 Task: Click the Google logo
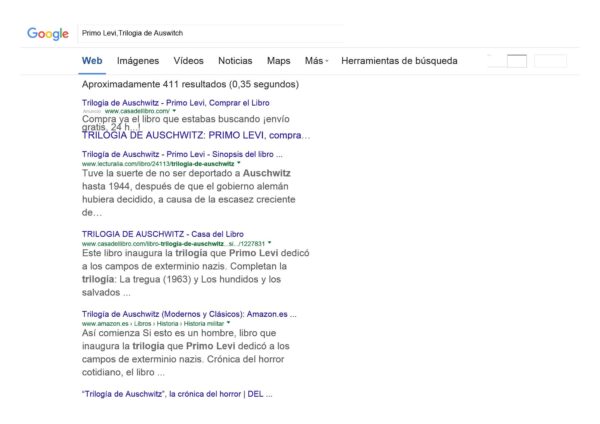point(48,34)
